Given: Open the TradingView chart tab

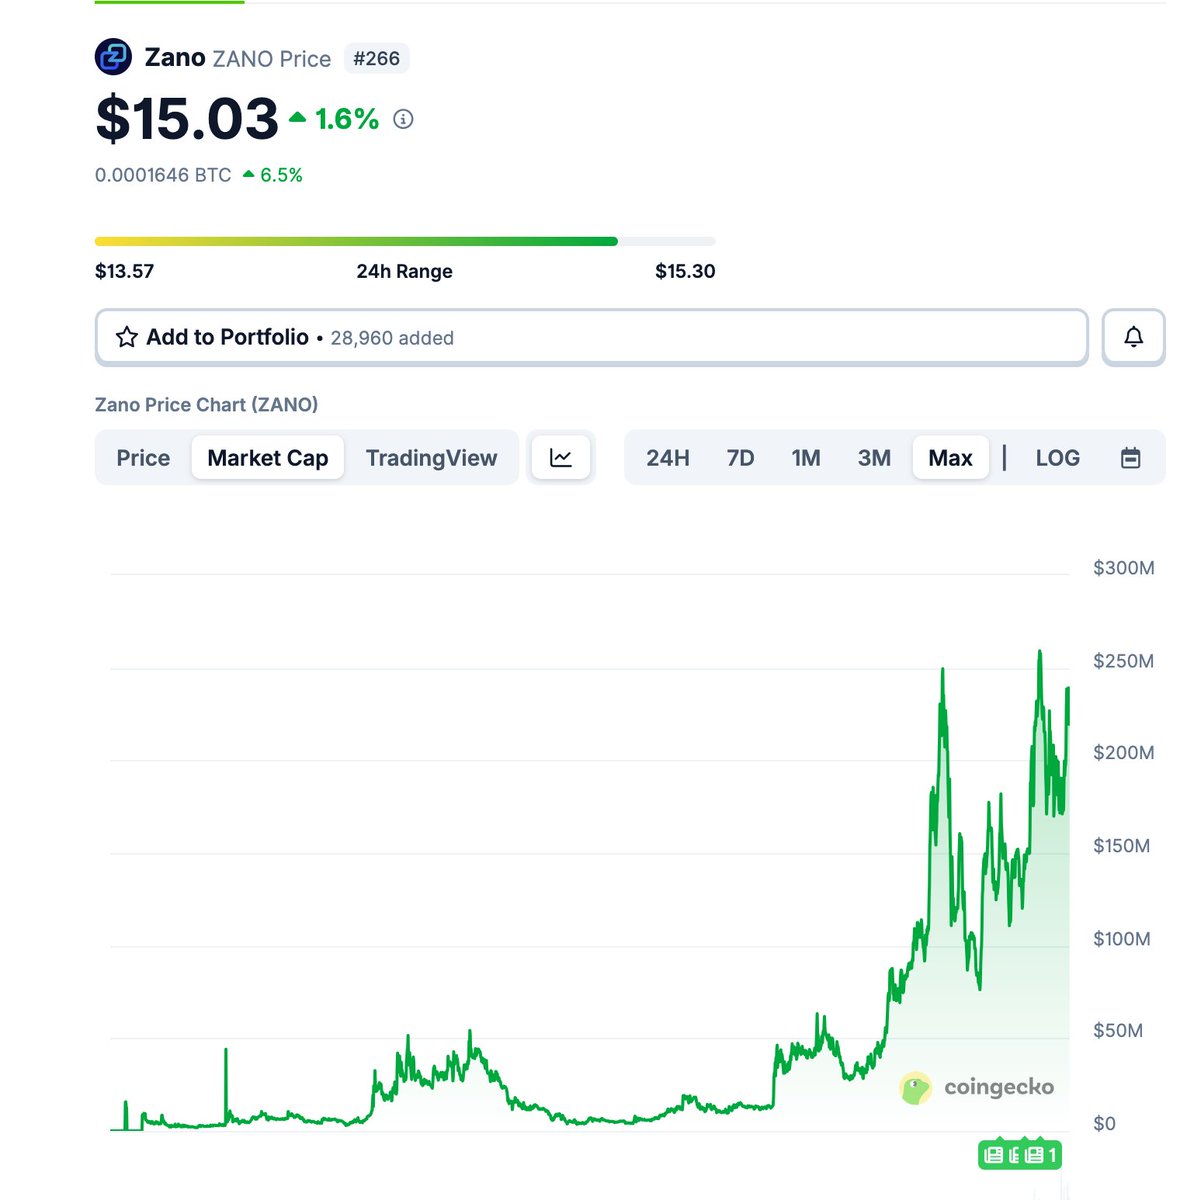Looking at the screenshot, I should 432,457.
